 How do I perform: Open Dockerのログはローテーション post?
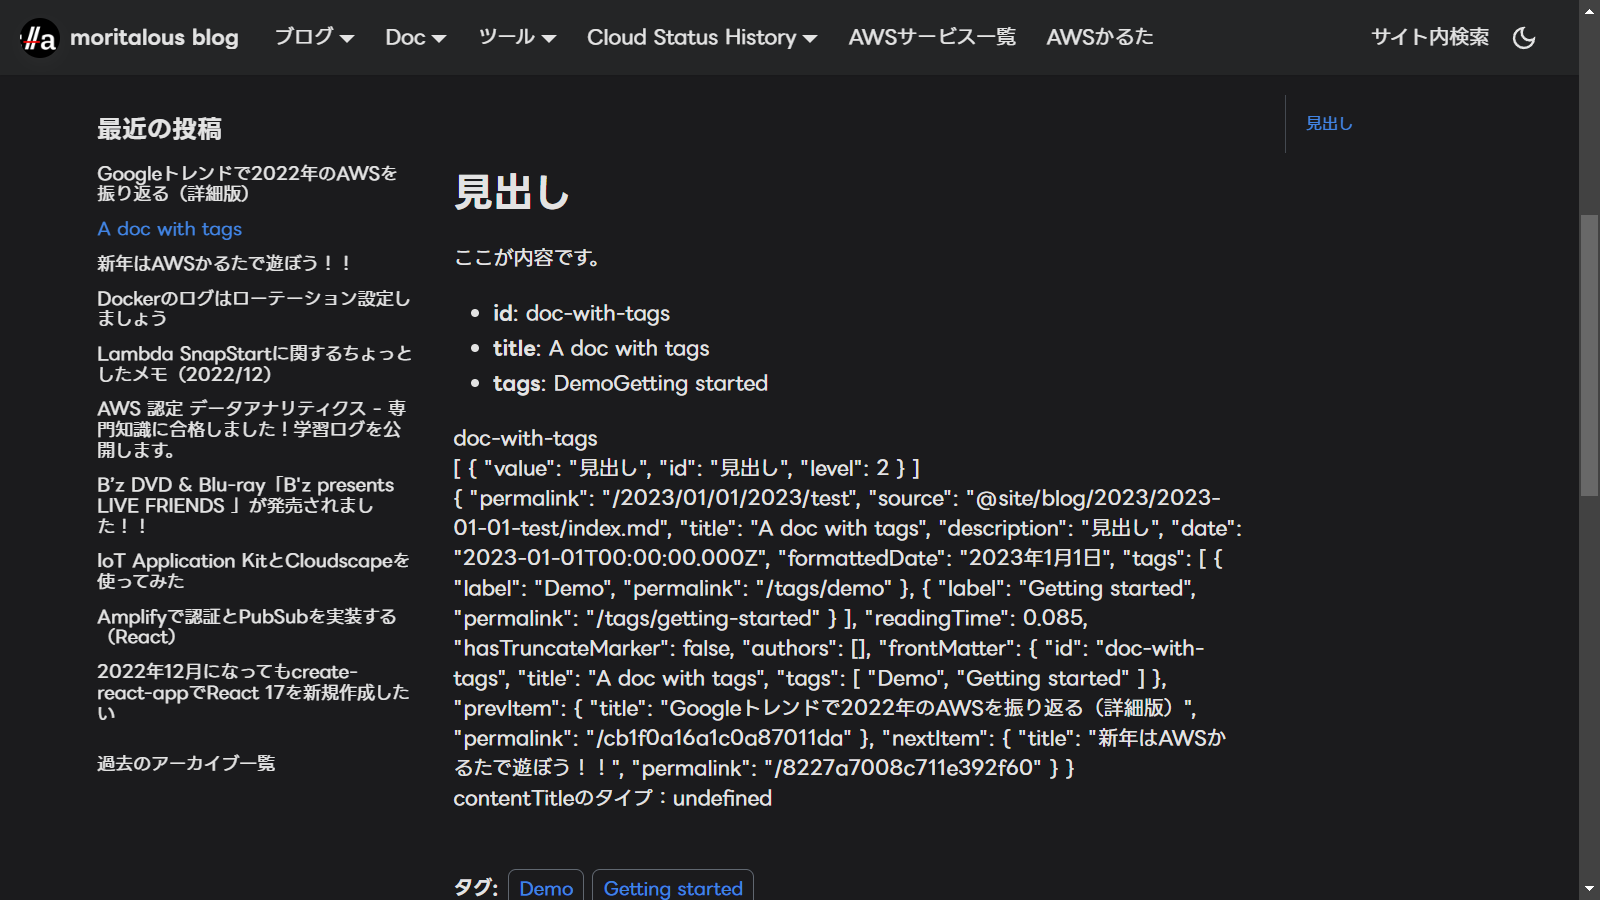coord(253,308)
